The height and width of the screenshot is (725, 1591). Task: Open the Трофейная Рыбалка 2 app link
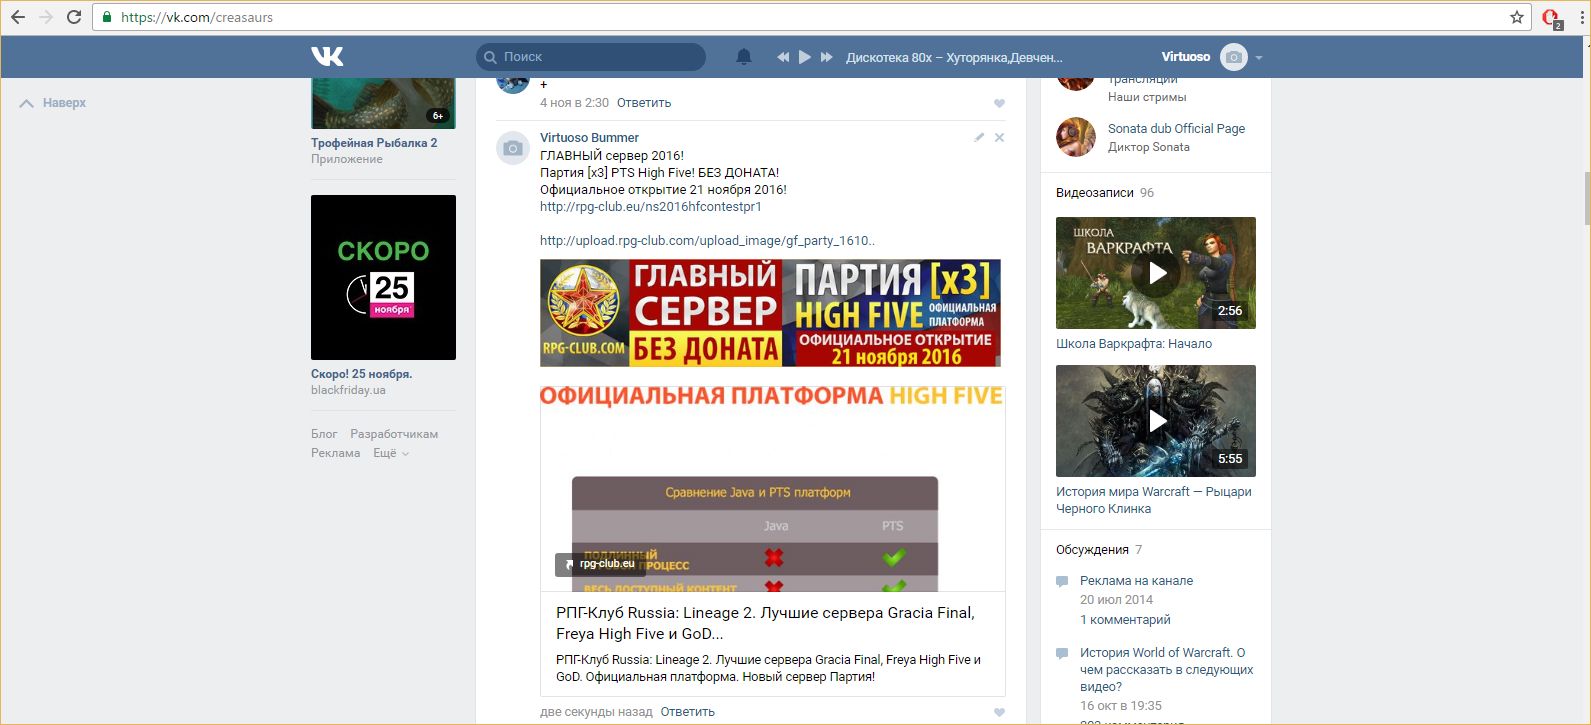(x=374, y=143)
